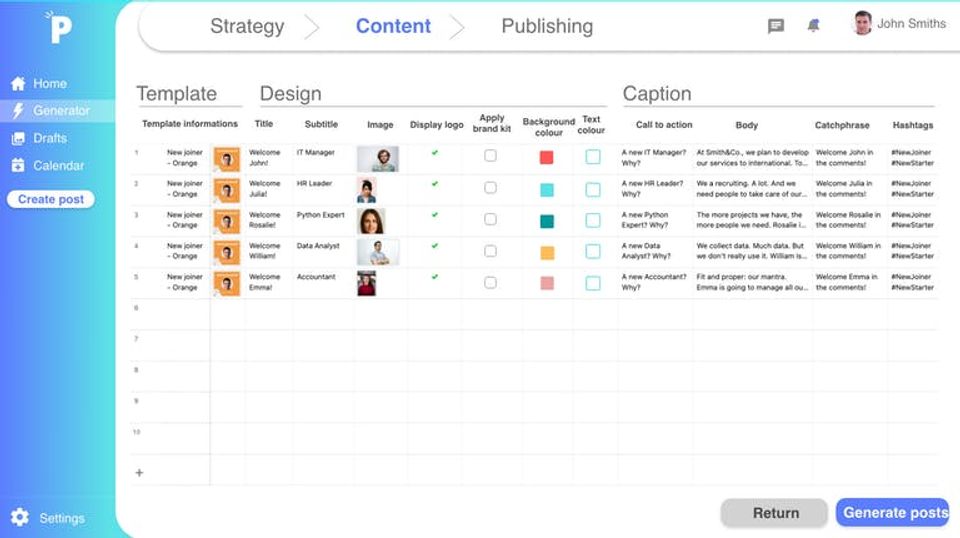Click the Calendar sidebar icon
Image resolution: width=960 pixels, height=538 pixels.
pos(18,166)
